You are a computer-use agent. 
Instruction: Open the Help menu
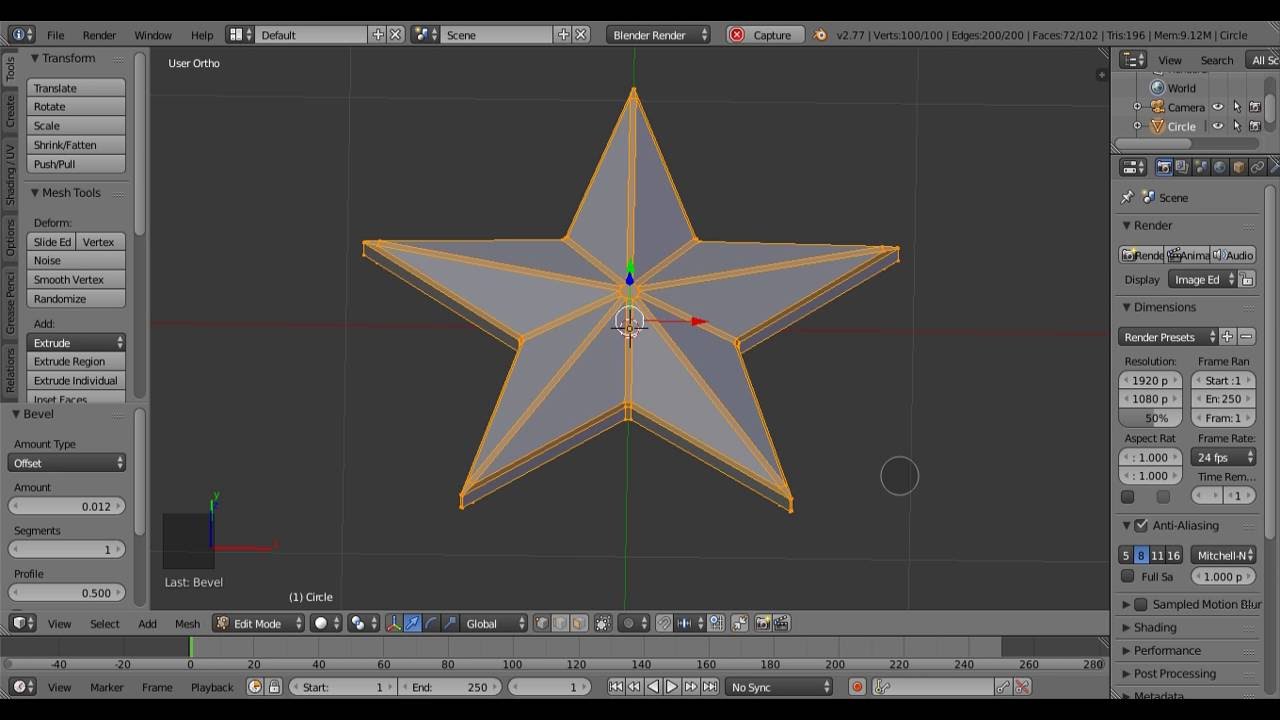click(x=201, y=34)
